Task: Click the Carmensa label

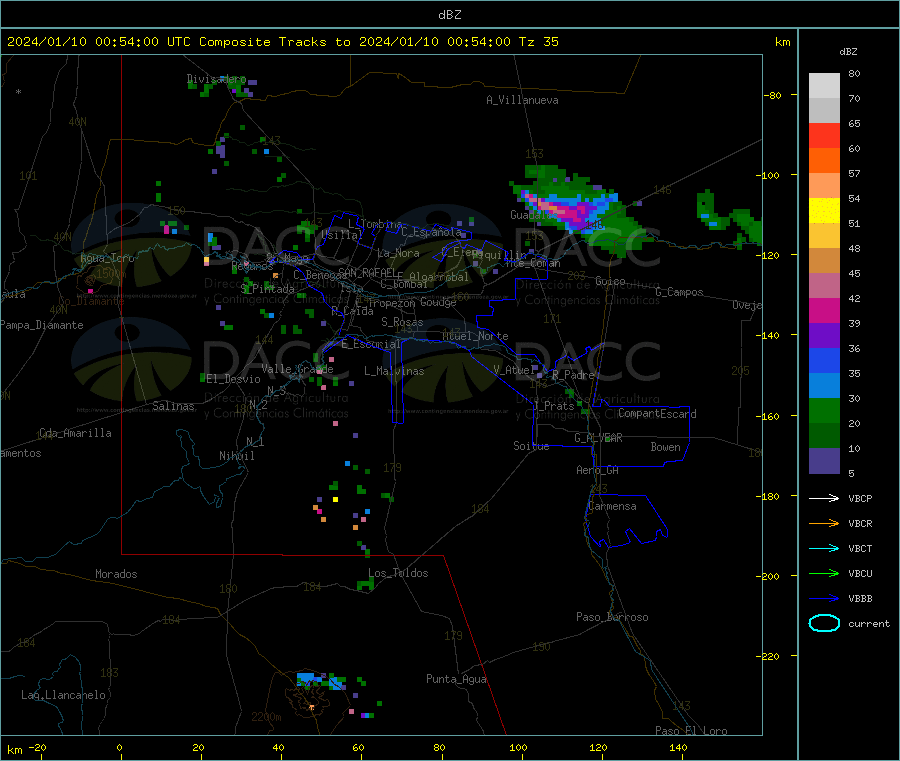Action: pos(612,507)
